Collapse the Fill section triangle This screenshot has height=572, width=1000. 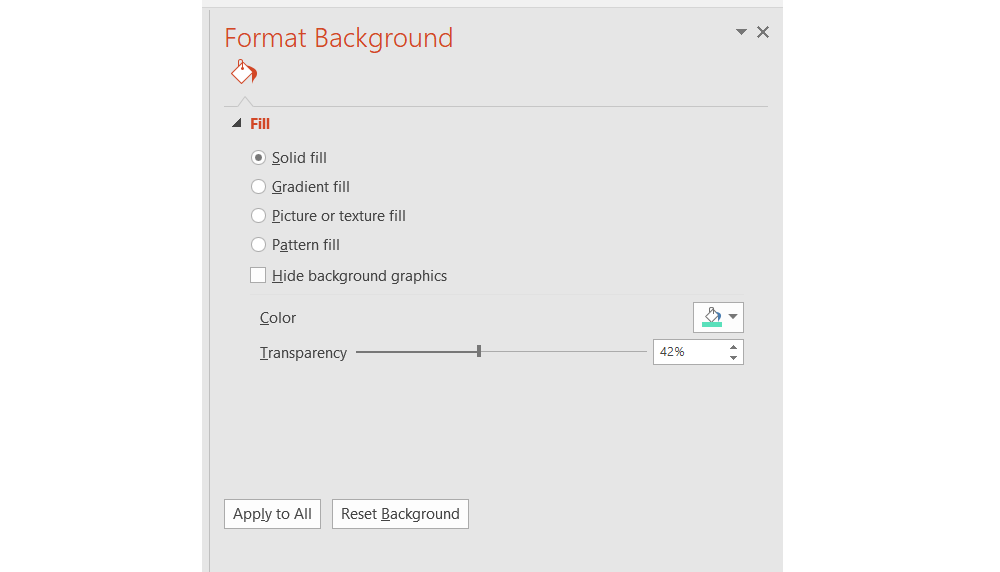click(237, 124)
